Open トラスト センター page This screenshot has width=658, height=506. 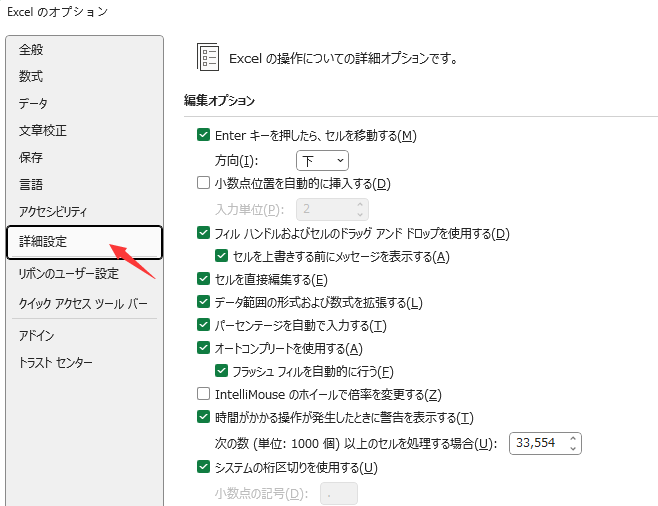coord(55,362)
